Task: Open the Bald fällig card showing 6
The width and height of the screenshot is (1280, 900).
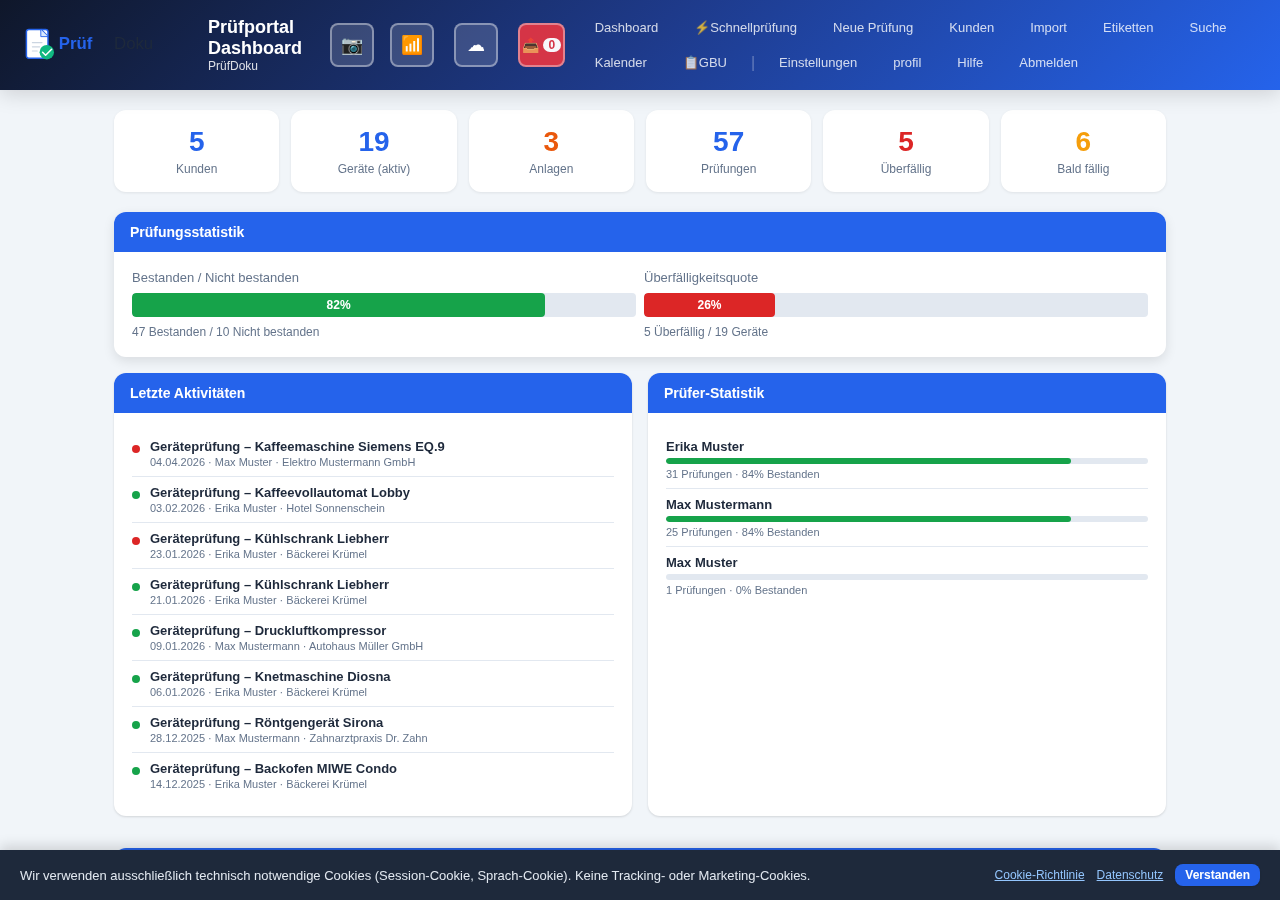Action: [1083, 151]
